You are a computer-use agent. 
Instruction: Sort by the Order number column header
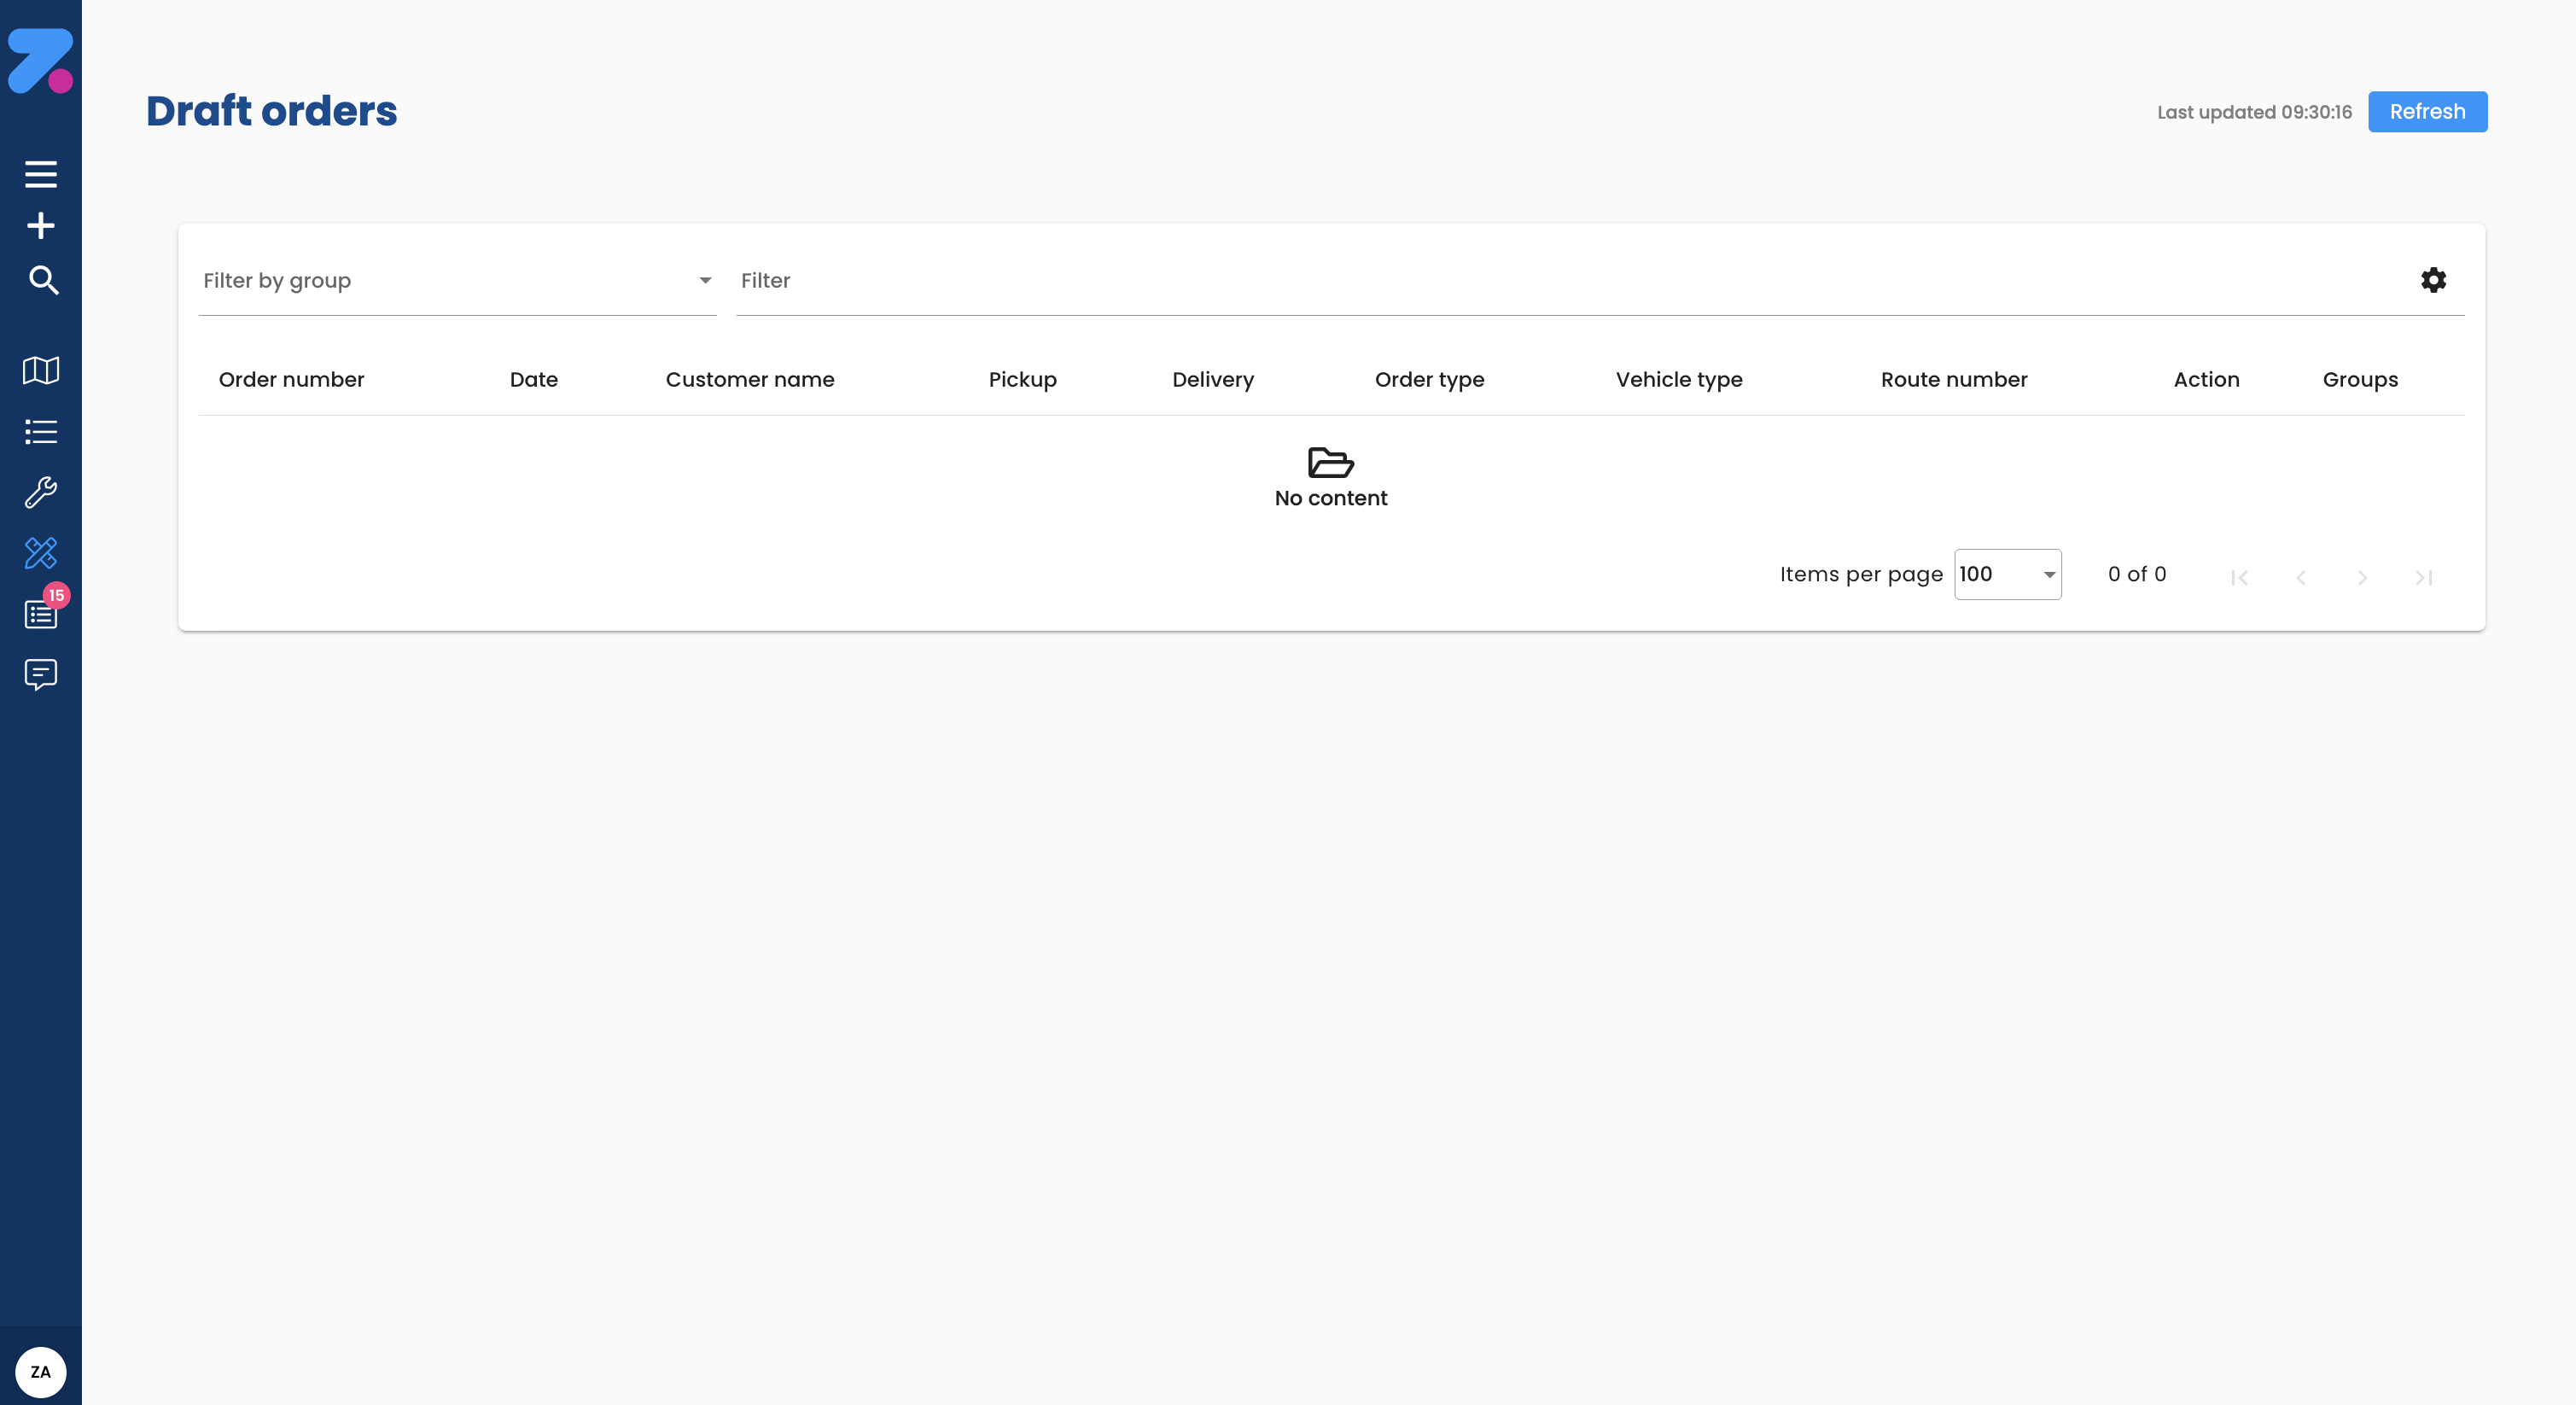(x=291, y=379)
